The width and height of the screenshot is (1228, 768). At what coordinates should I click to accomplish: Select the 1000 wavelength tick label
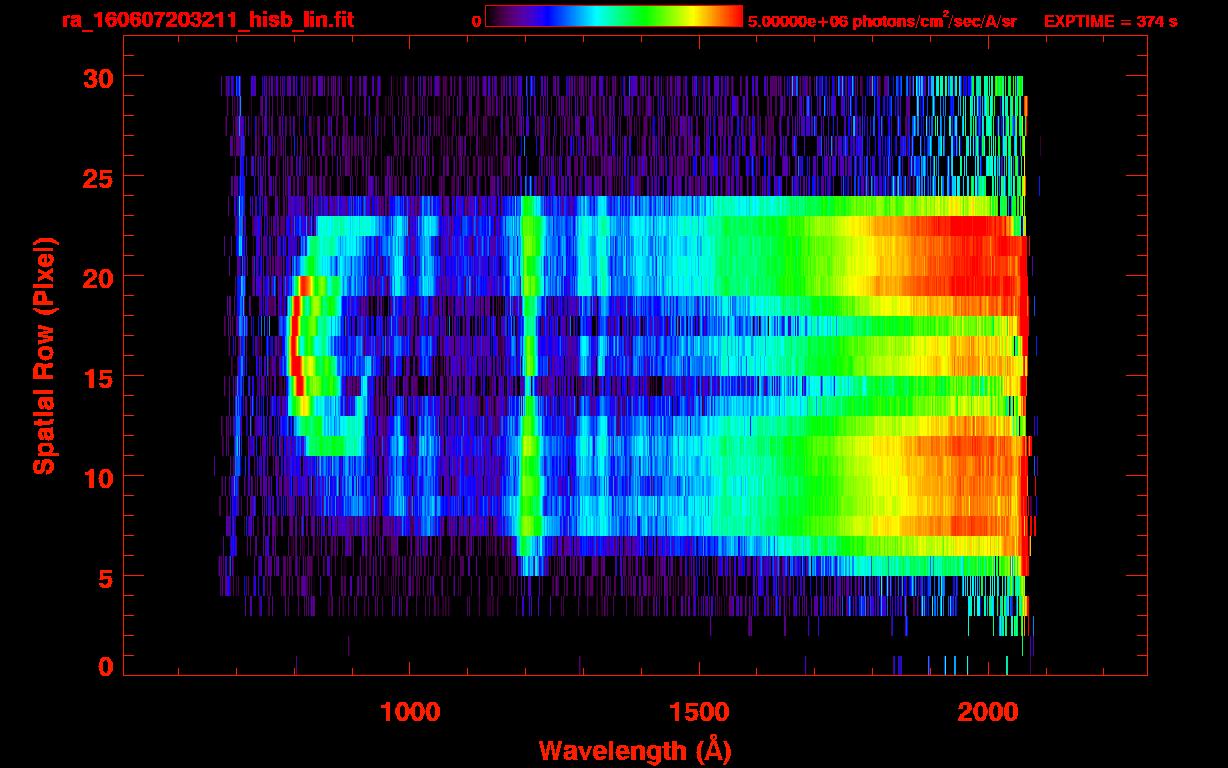[x=410, y=711]
